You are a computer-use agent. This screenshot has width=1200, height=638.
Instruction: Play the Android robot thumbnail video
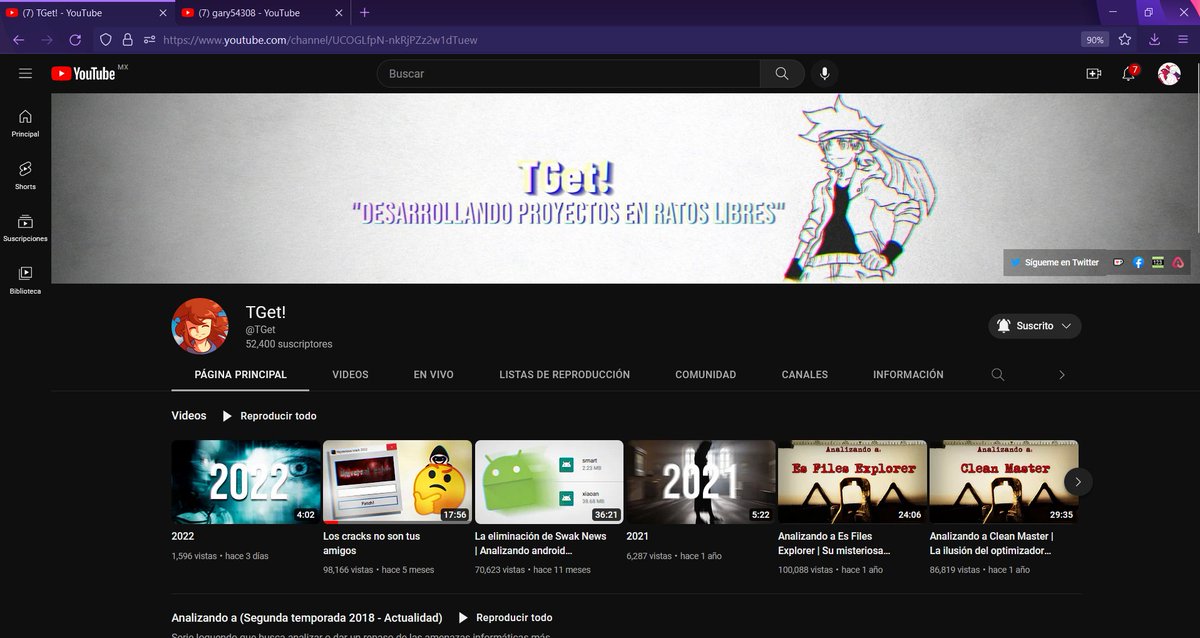pos(549,482)
